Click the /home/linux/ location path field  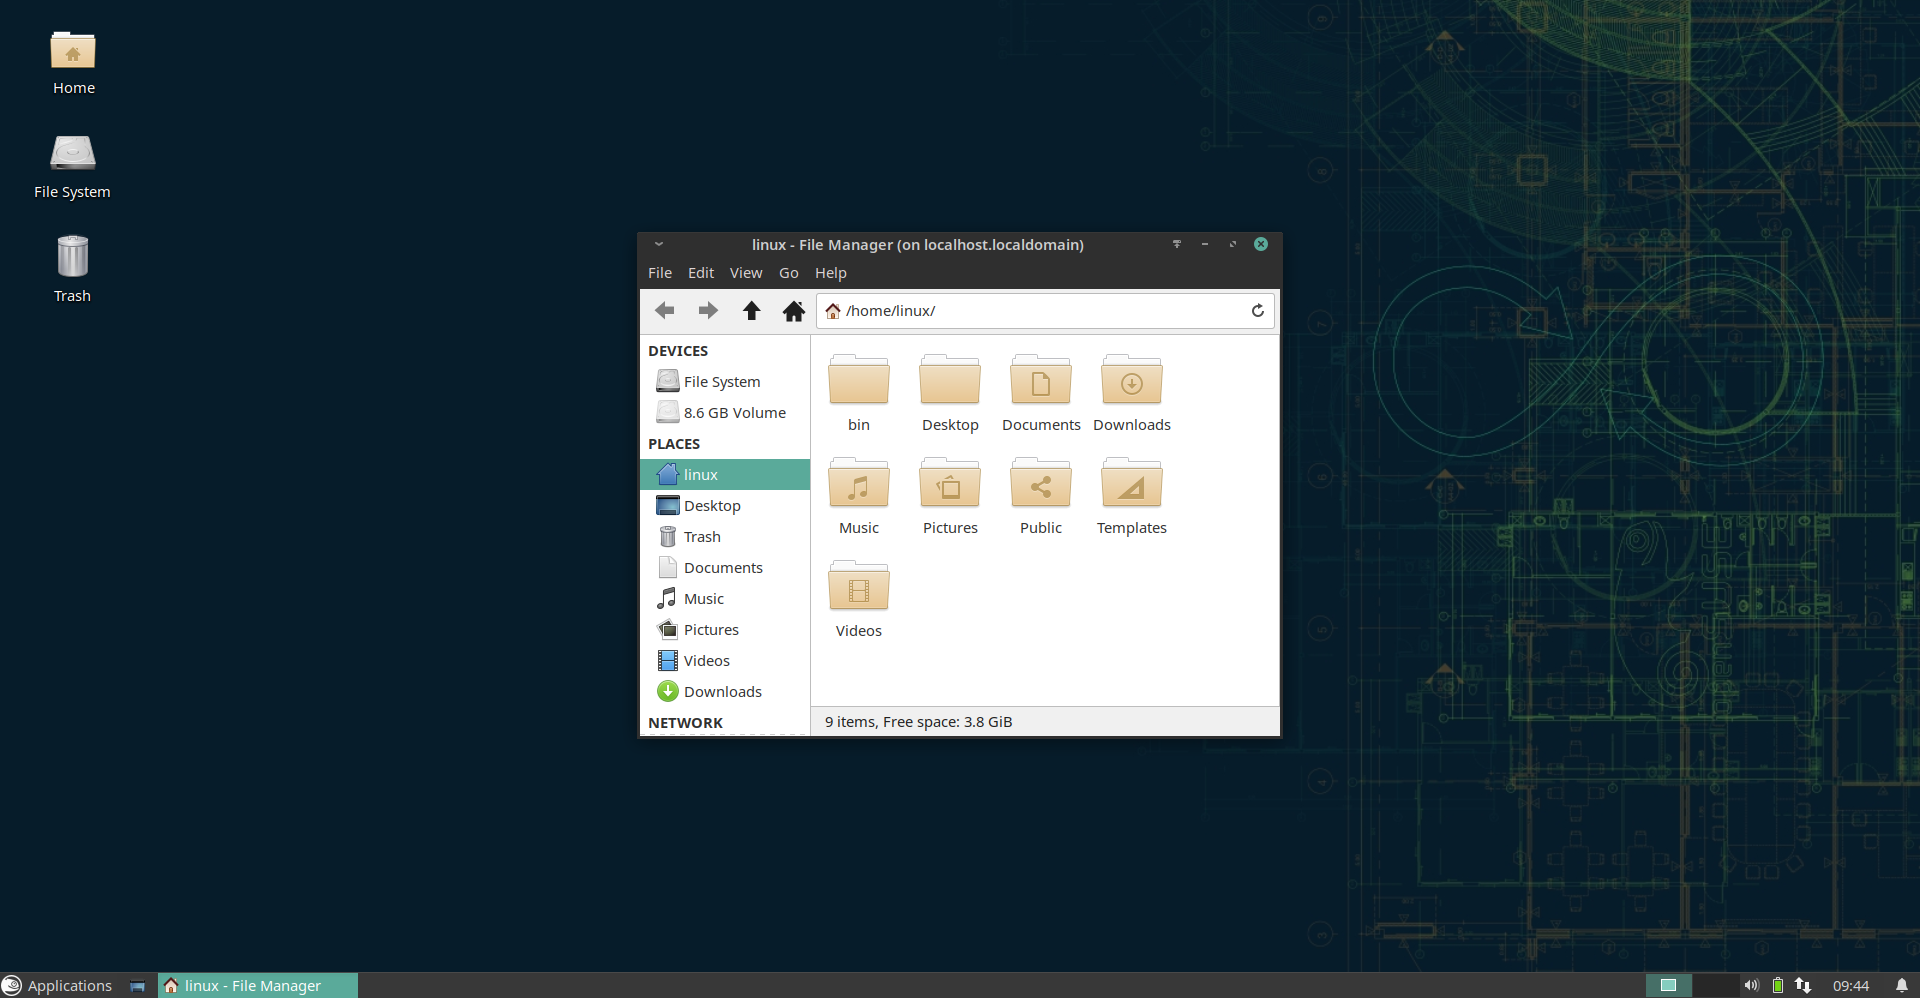pos(1040,311)
